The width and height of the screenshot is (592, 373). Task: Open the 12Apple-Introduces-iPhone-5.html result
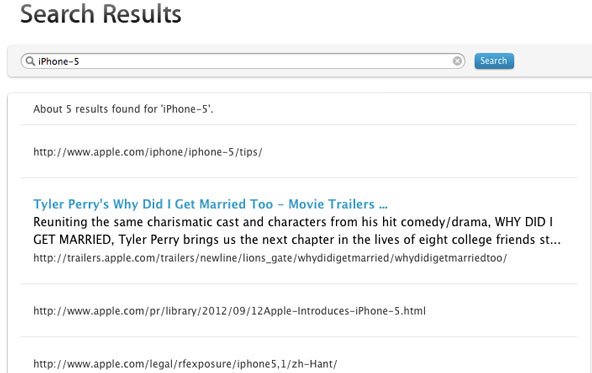(229, 311)
